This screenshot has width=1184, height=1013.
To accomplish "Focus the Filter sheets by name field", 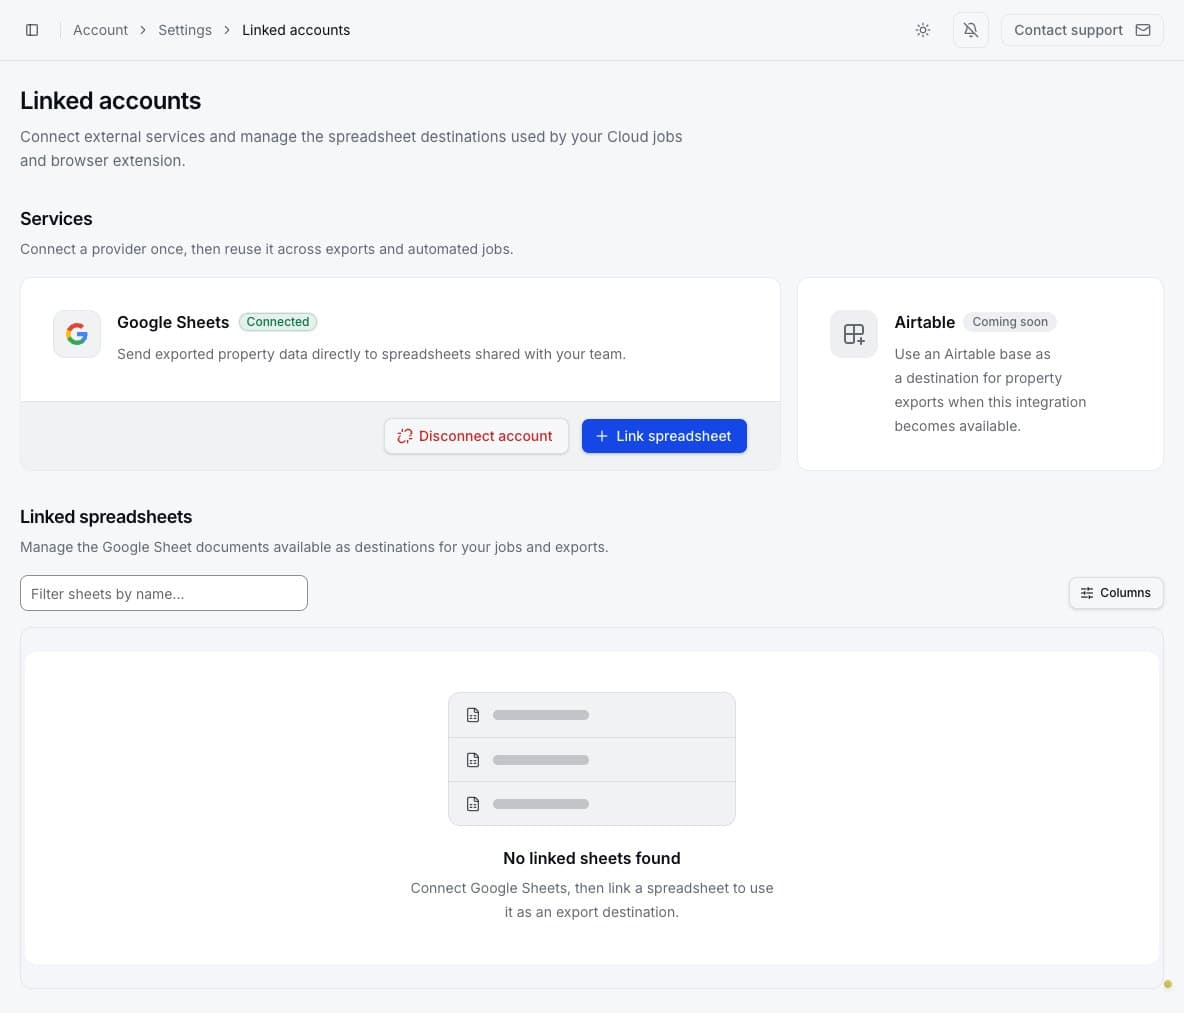I will 164,593.
